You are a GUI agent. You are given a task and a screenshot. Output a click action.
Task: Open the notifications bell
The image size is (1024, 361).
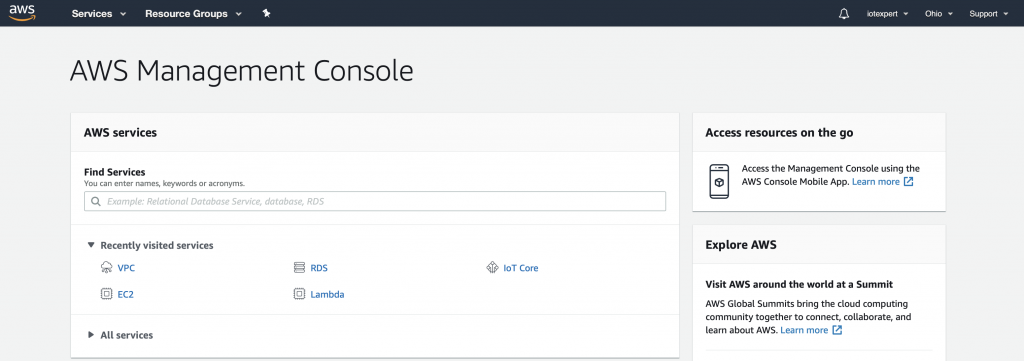click(x=844, y=14)
